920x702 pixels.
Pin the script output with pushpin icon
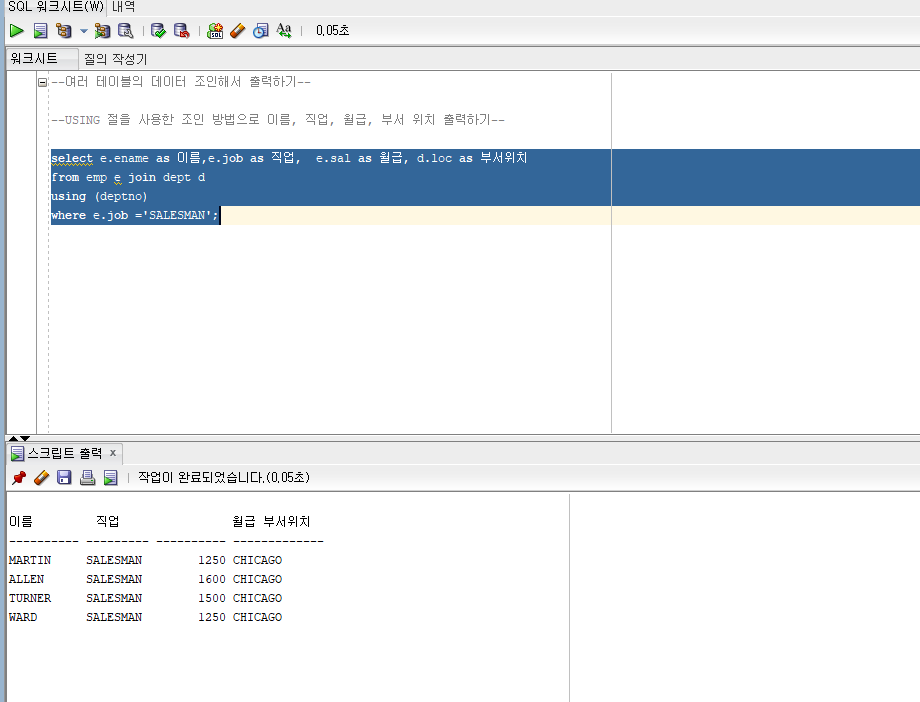tap(19, 477)
